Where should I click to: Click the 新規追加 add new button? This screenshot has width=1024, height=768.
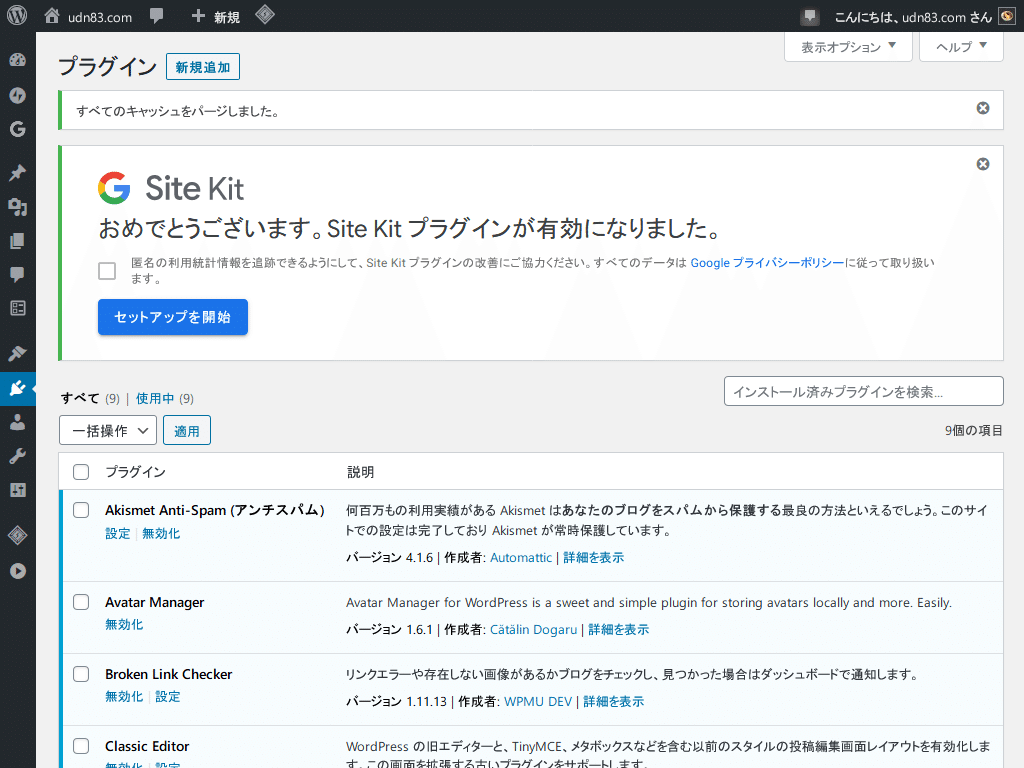click(202, 67)
